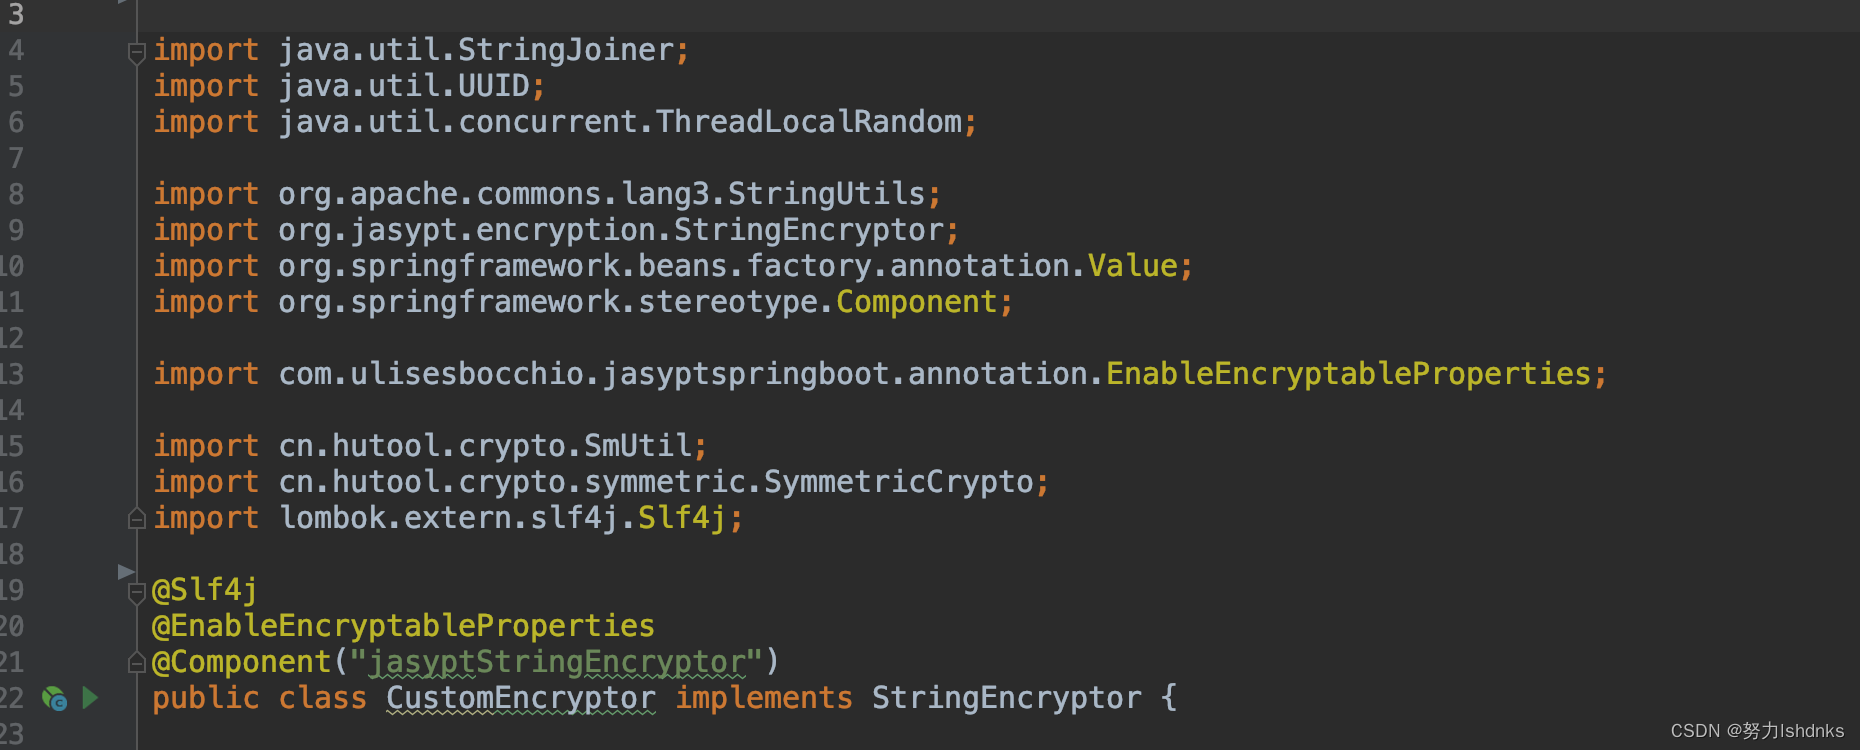
Task: Select ThreadLocalRandom import name
Action: (809, 122)
